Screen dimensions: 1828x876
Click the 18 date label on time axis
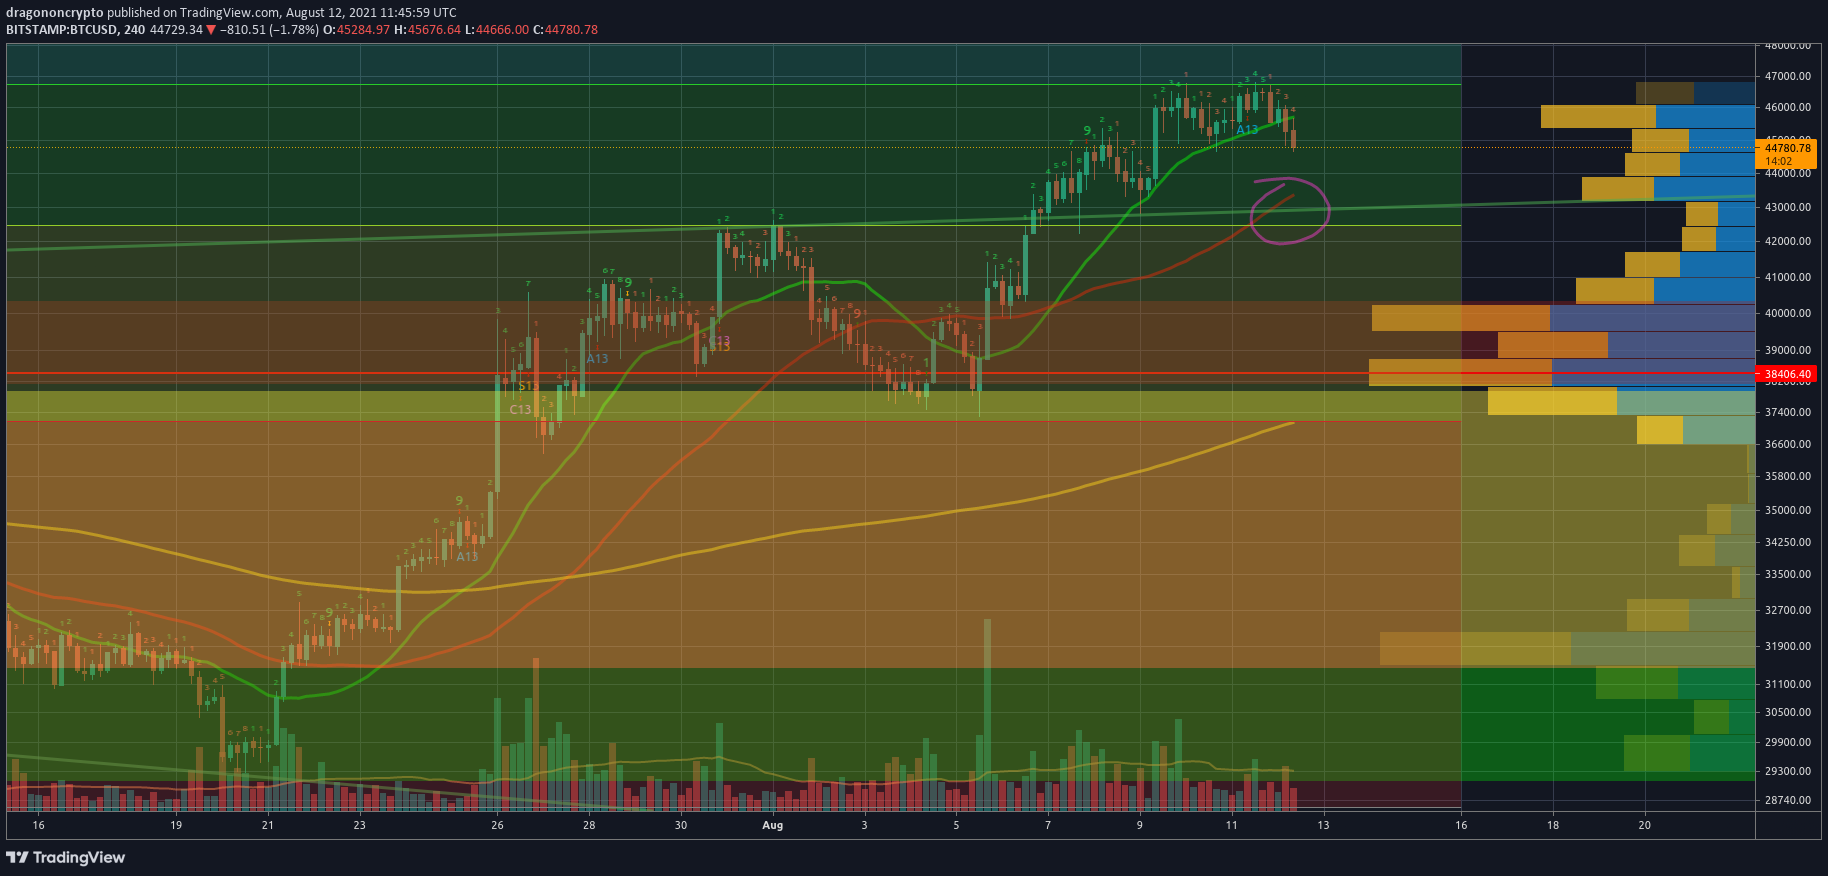tap(1553, 825)
